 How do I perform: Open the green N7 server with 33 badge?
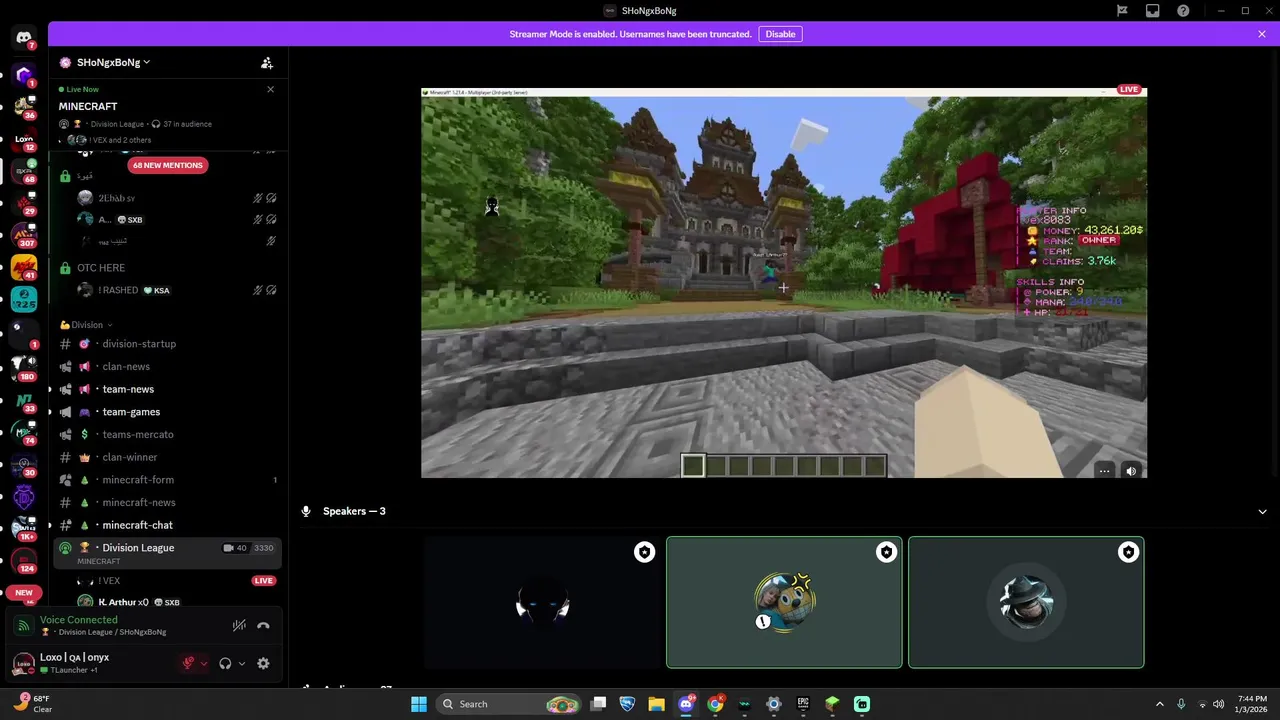(x=24, y=401)
